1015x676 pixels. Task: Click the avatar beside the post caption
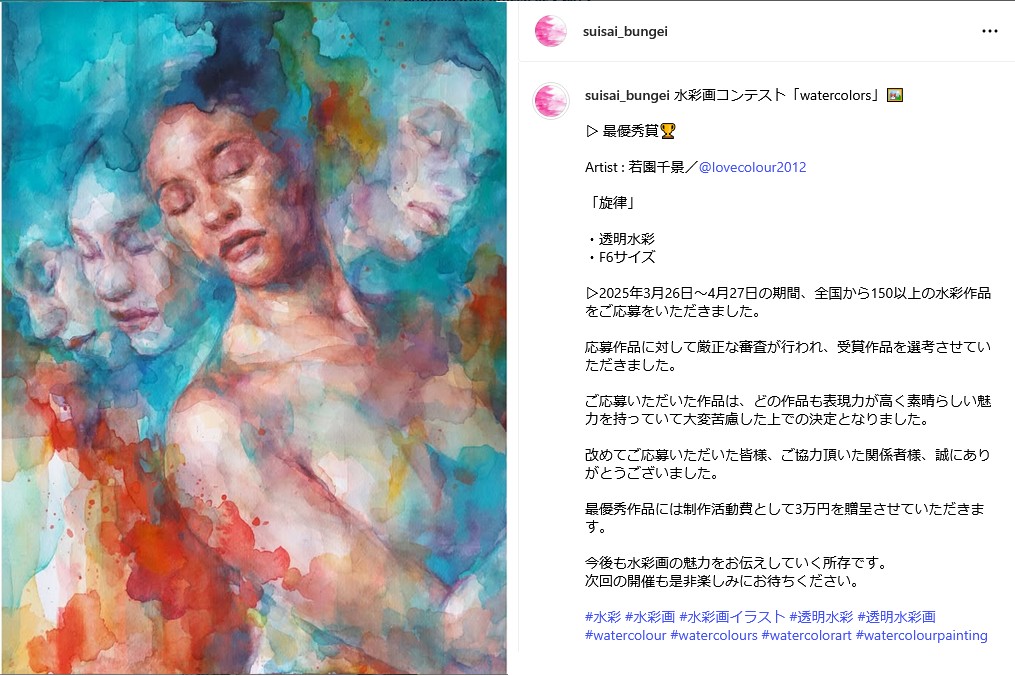point(550,101)
